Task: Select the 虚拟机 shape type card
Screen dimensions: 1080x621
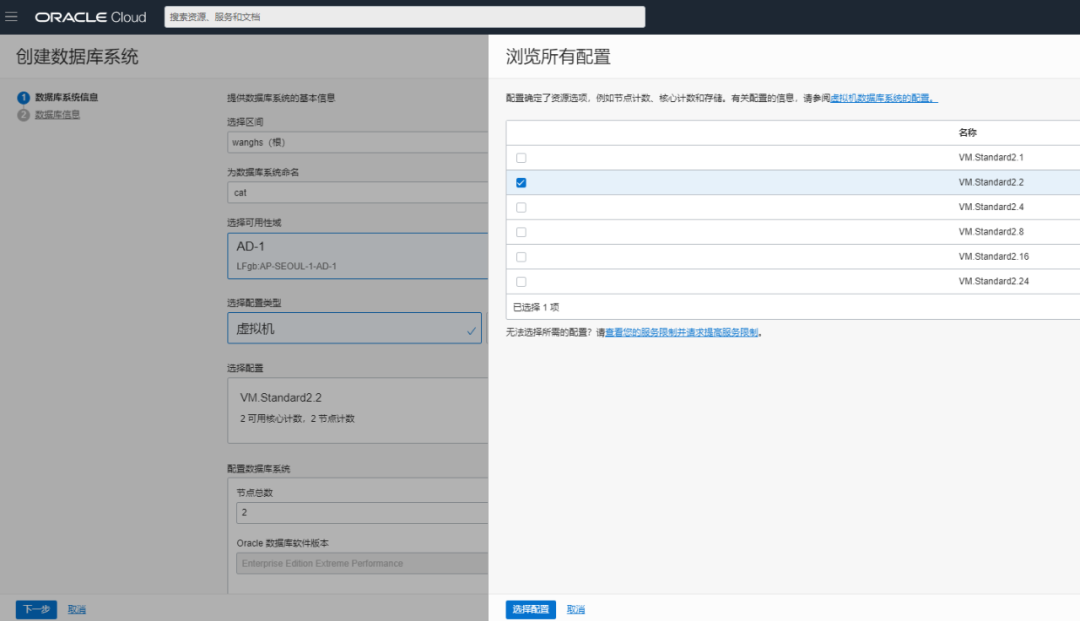Action: 354,328
